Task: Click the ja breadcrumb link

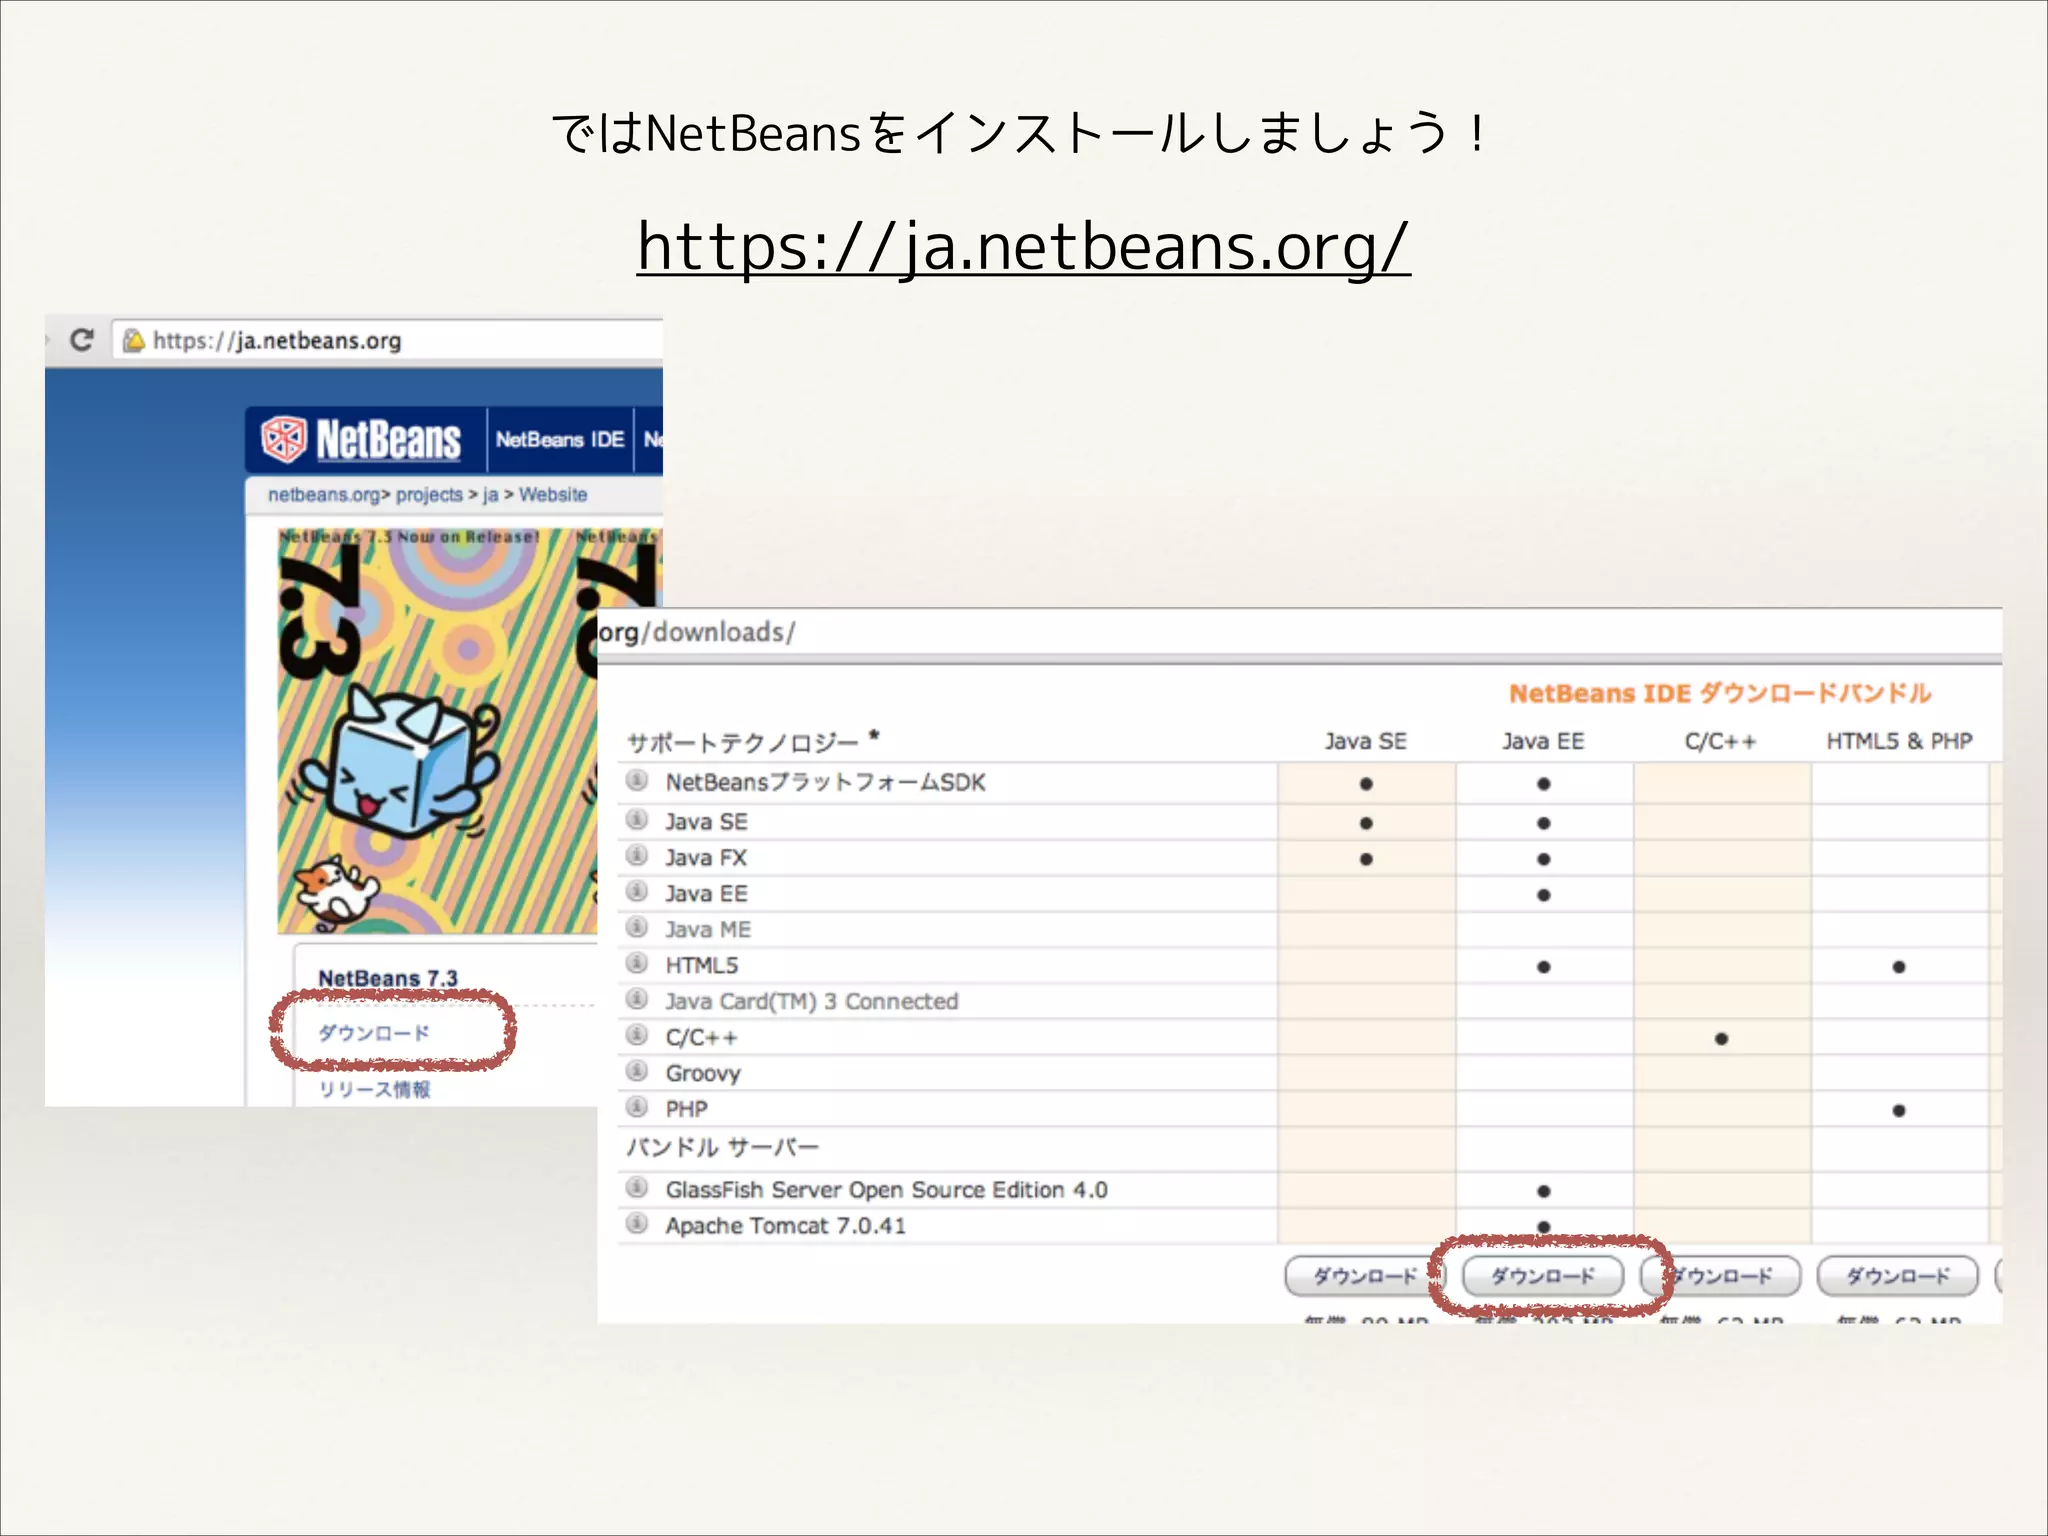Action: [x=490, y=495]
